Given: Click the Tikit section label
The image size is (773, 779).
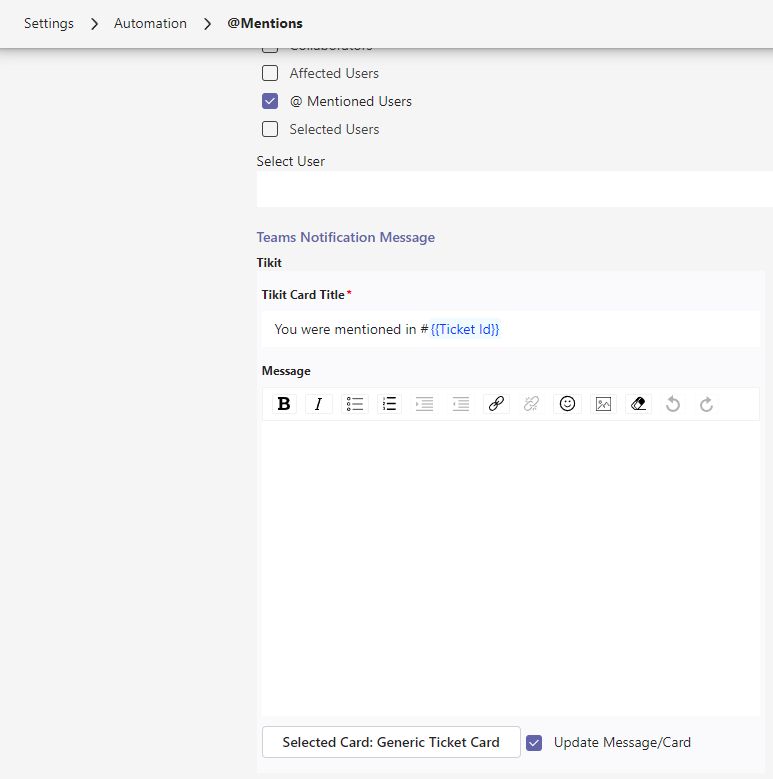Looking at the screenshot, I should (x=269, y=262).
